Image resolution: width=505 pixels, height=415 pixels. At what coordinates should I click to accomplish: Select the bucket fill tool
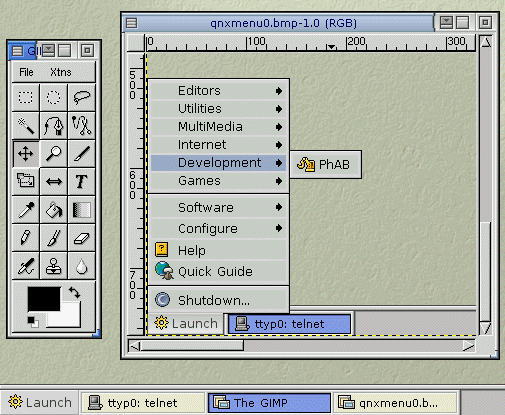(x=53, y=210)
